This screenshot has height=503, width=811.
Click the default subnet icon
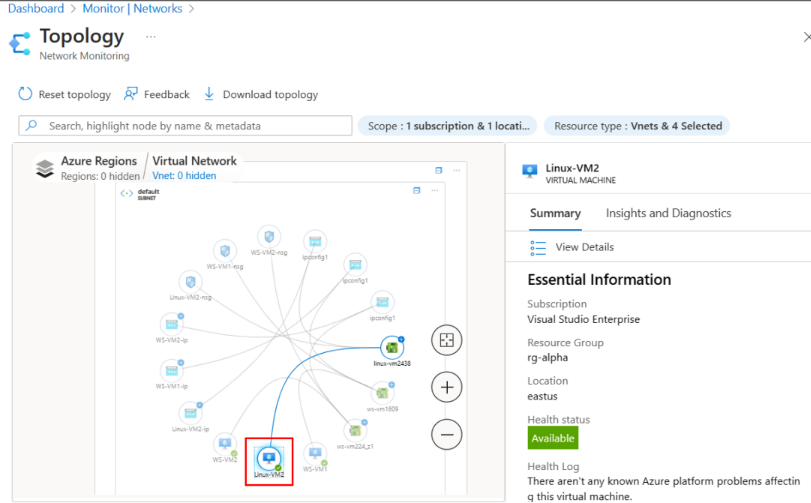click(x=127, y=193)
